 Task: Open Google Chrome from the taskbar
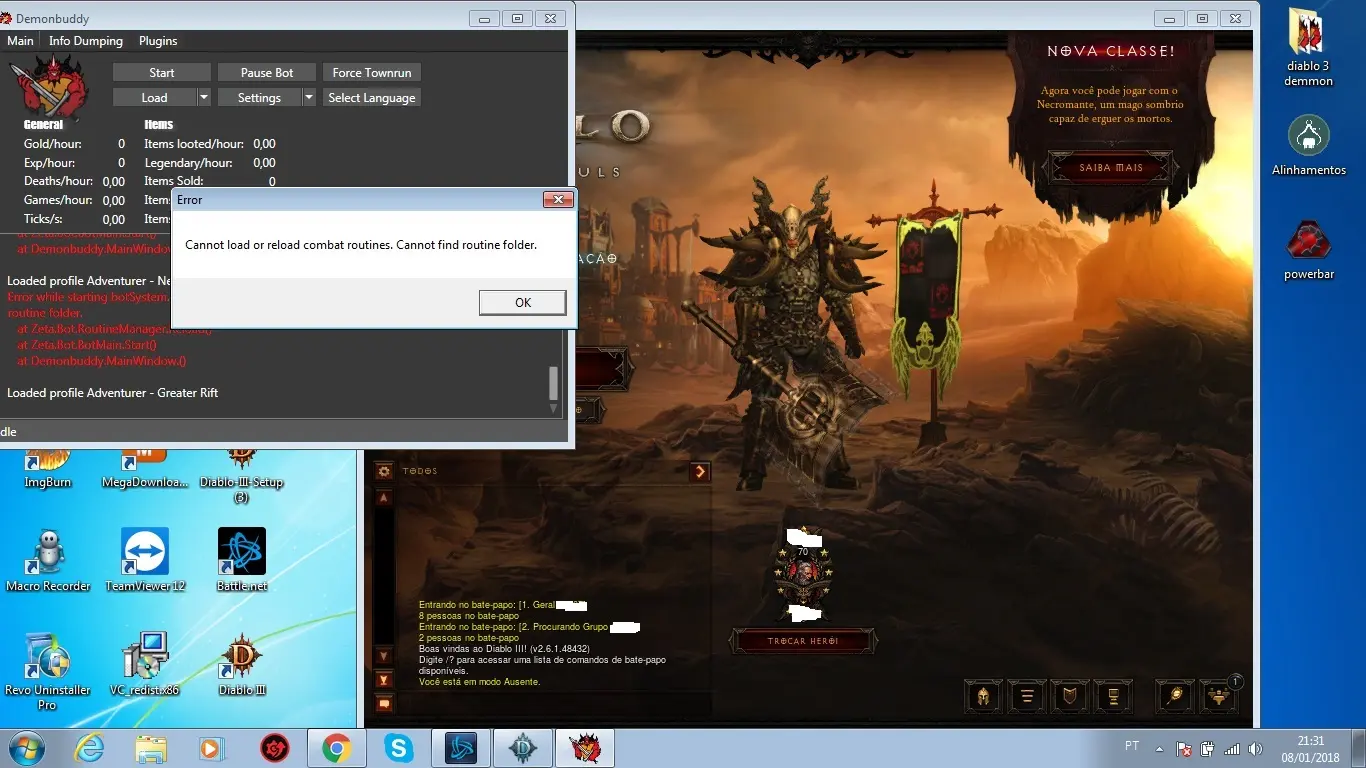click(x=336, y=748)
